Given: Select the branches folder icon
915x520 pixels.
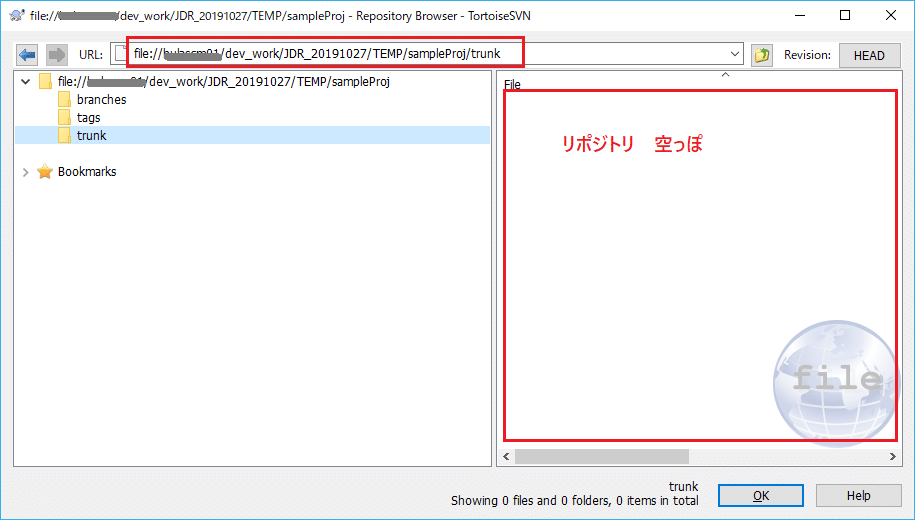Looking at the screenshot, I should (x=64, y=100).
